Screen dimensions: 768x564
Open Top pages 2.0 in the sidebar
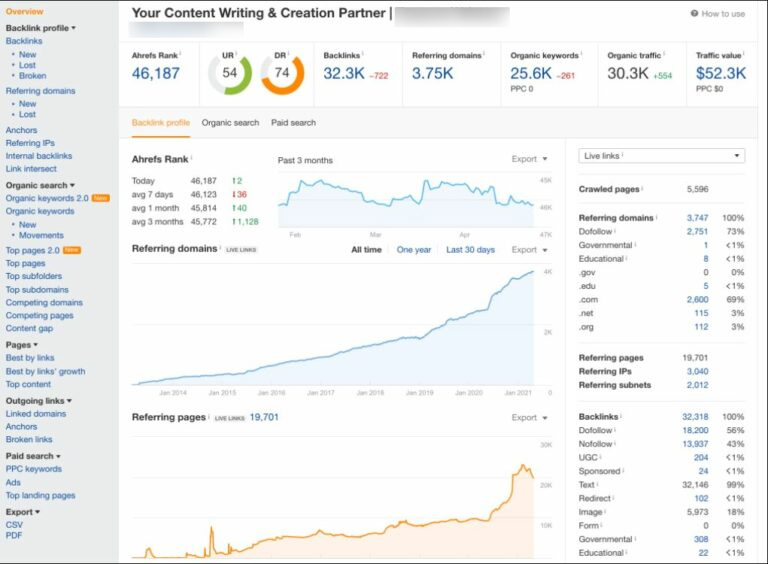click(x=32, y=250)
